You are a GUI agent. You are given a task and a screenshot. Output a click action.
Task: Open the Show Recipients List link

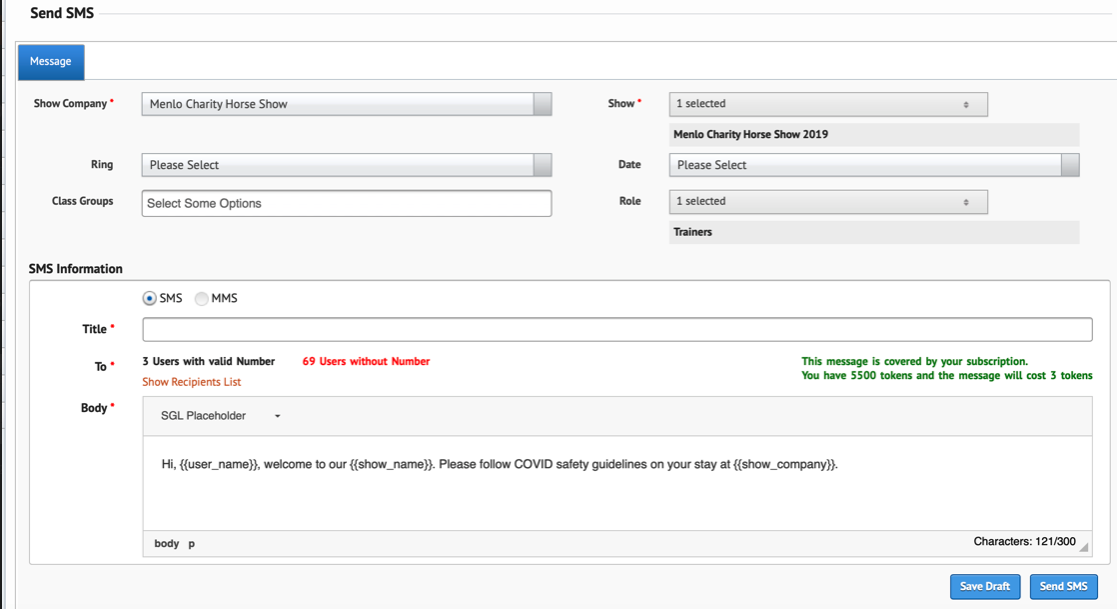192,382
